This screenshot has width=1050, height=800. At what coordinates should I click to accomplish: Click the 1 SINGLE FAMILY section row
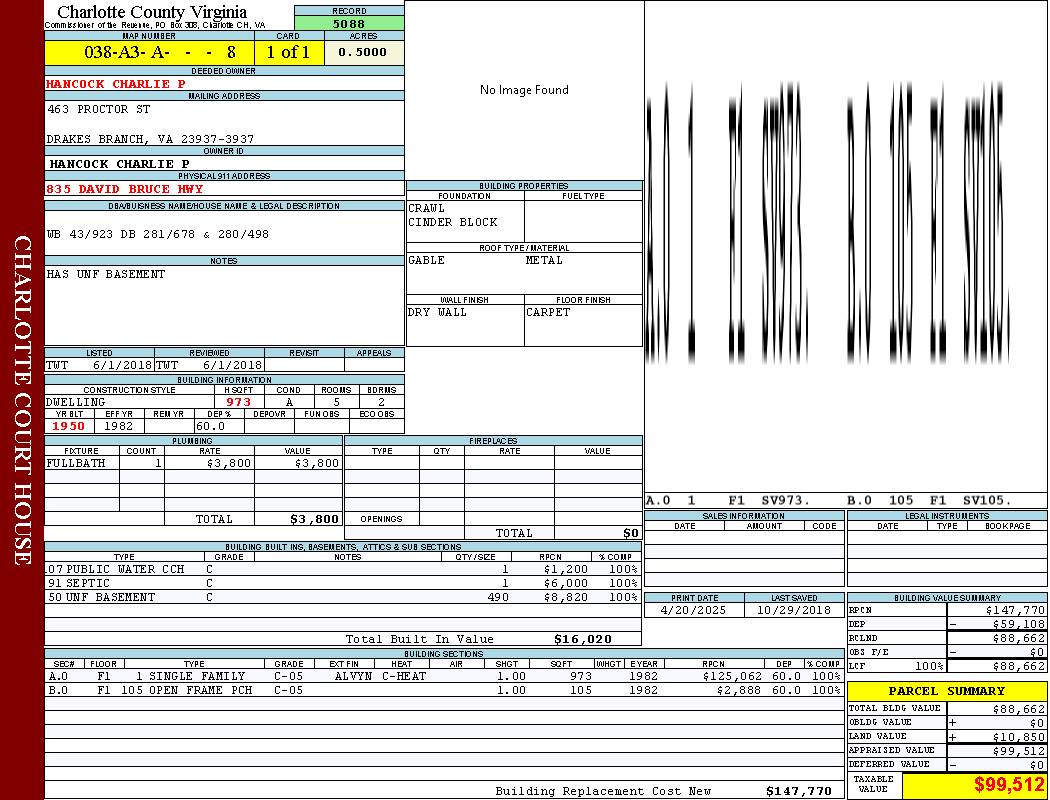(x=444, y=677)
